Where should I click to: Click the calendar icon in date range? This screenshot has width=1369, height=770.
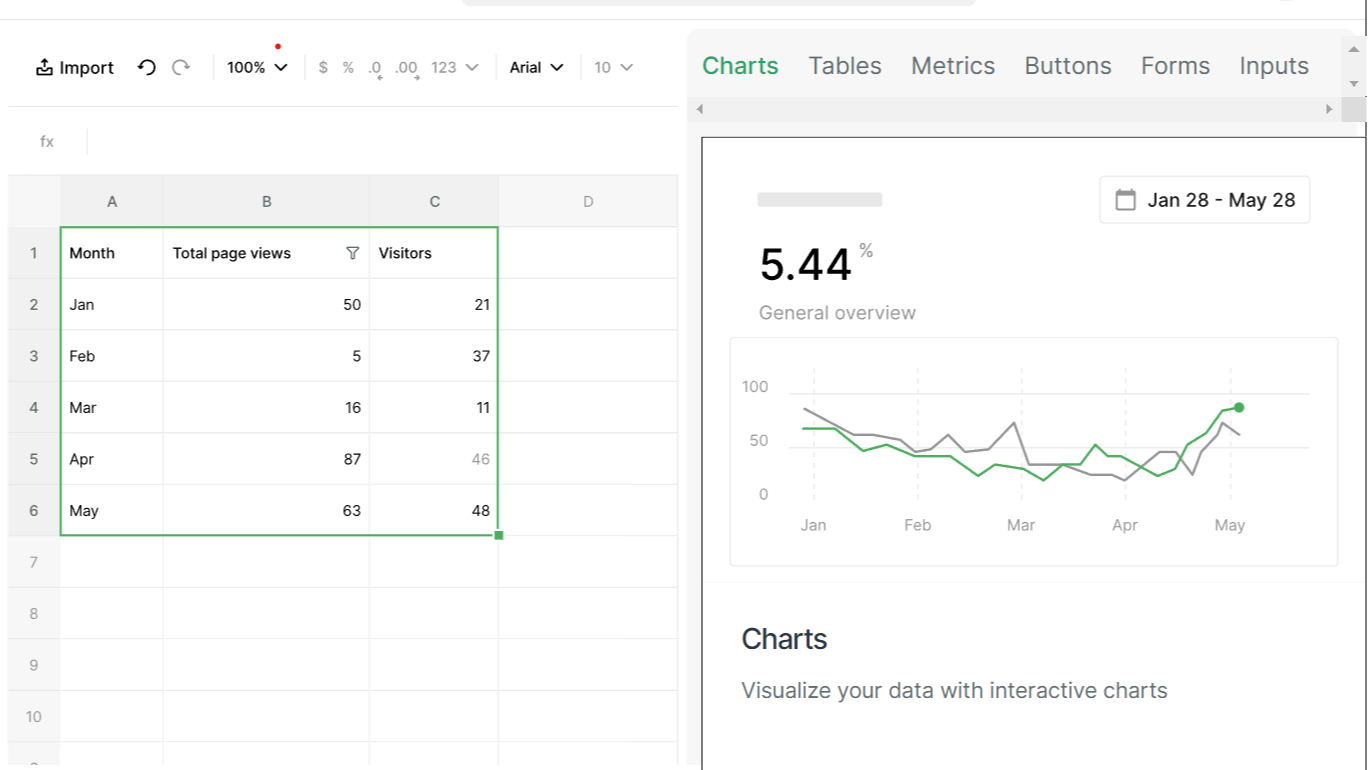pos(1125,200)
